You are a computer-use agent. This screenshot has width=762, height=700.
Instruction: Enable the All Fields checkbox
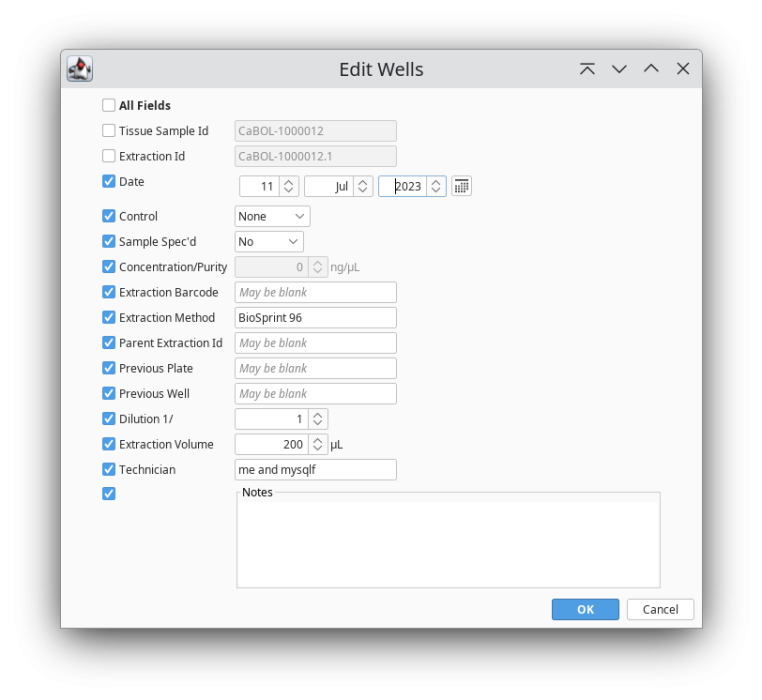tap(109, 105)
